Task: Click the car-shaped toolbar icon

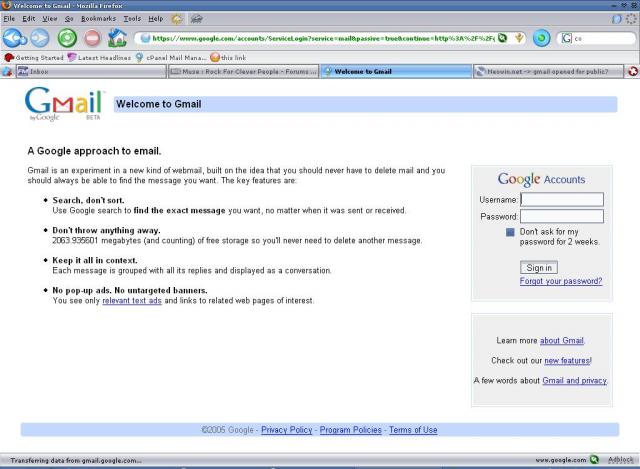Action: point(196,19)
